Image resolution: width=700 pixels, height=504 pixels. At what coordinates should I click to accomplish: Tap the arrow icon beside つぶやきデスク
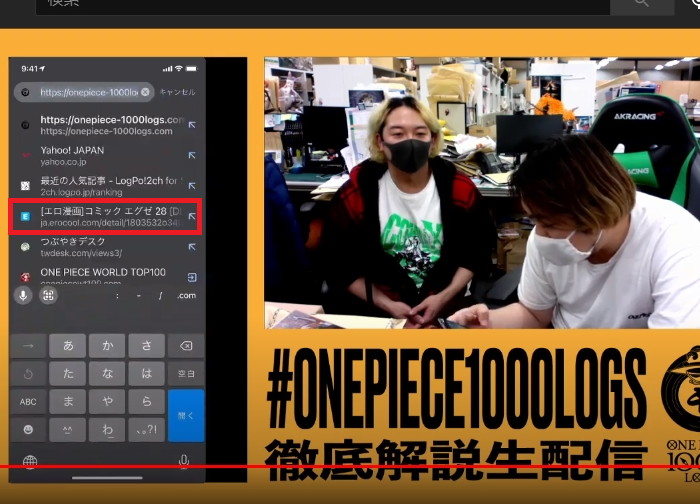click(192, 247)
